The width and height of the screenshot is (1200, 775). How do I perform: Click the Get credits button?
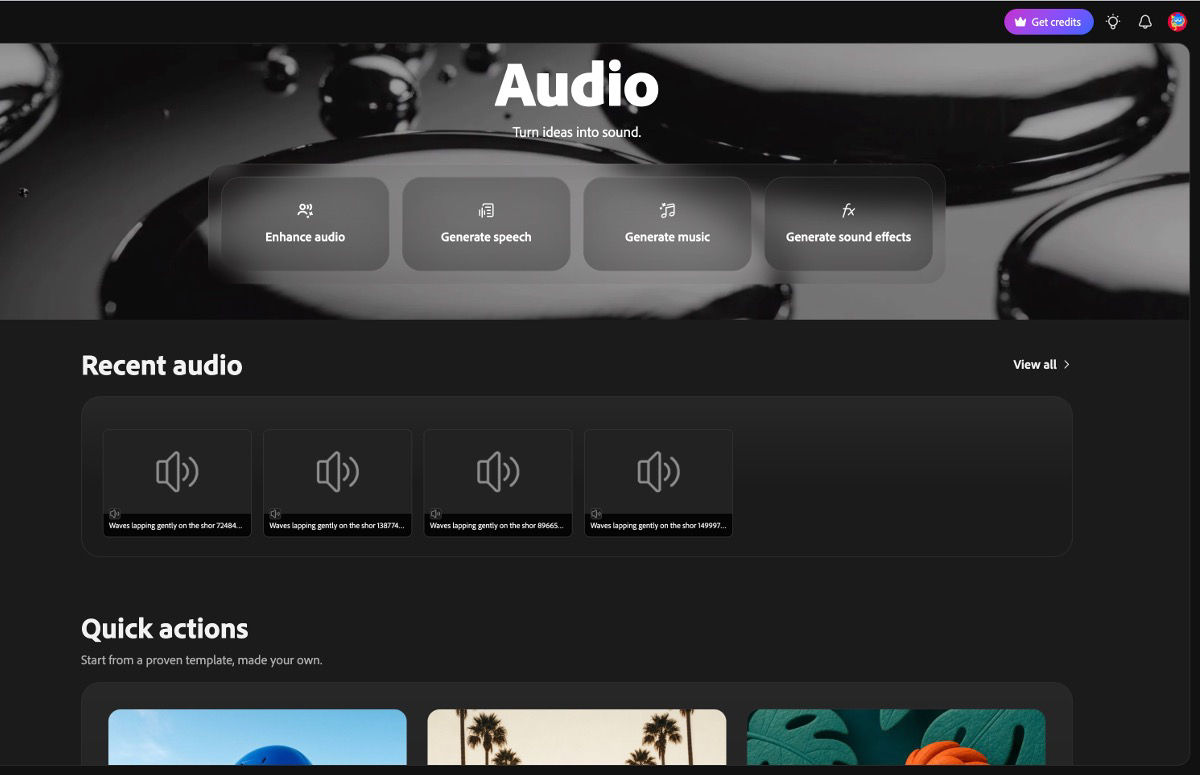(x=1048, y=22)
